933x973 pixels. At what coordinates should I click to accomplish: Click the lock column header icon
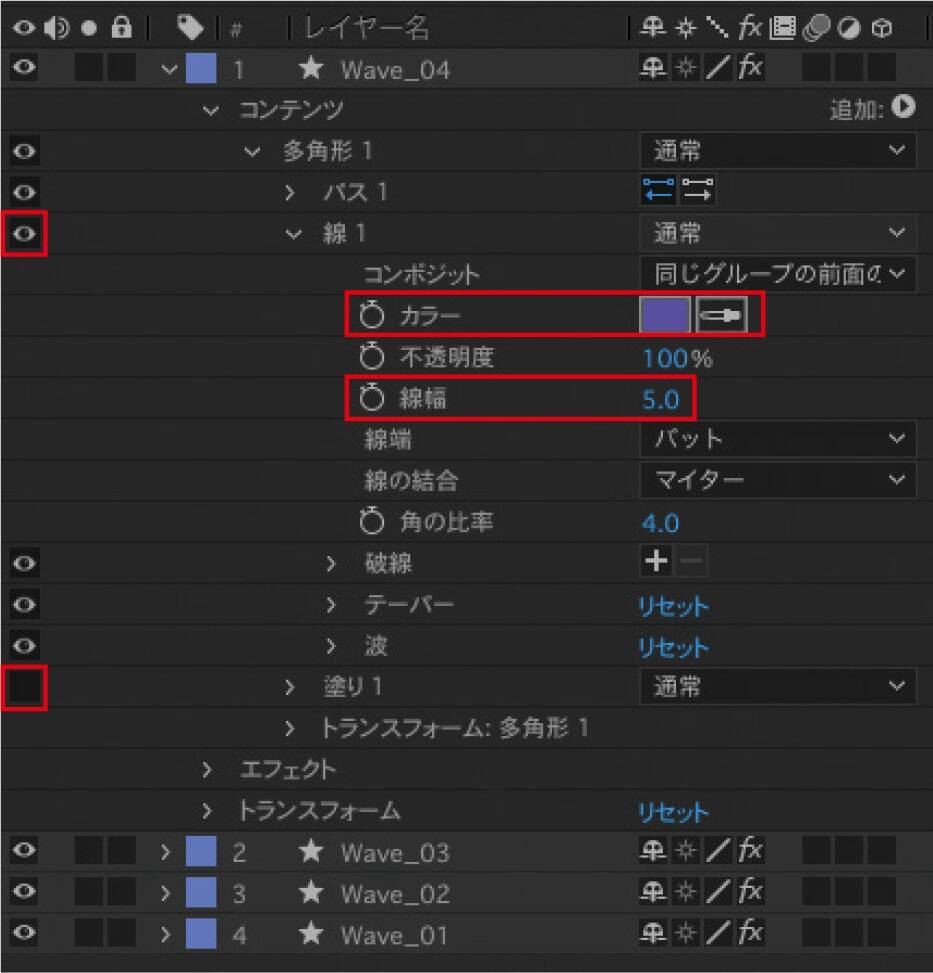pos(122,27)
